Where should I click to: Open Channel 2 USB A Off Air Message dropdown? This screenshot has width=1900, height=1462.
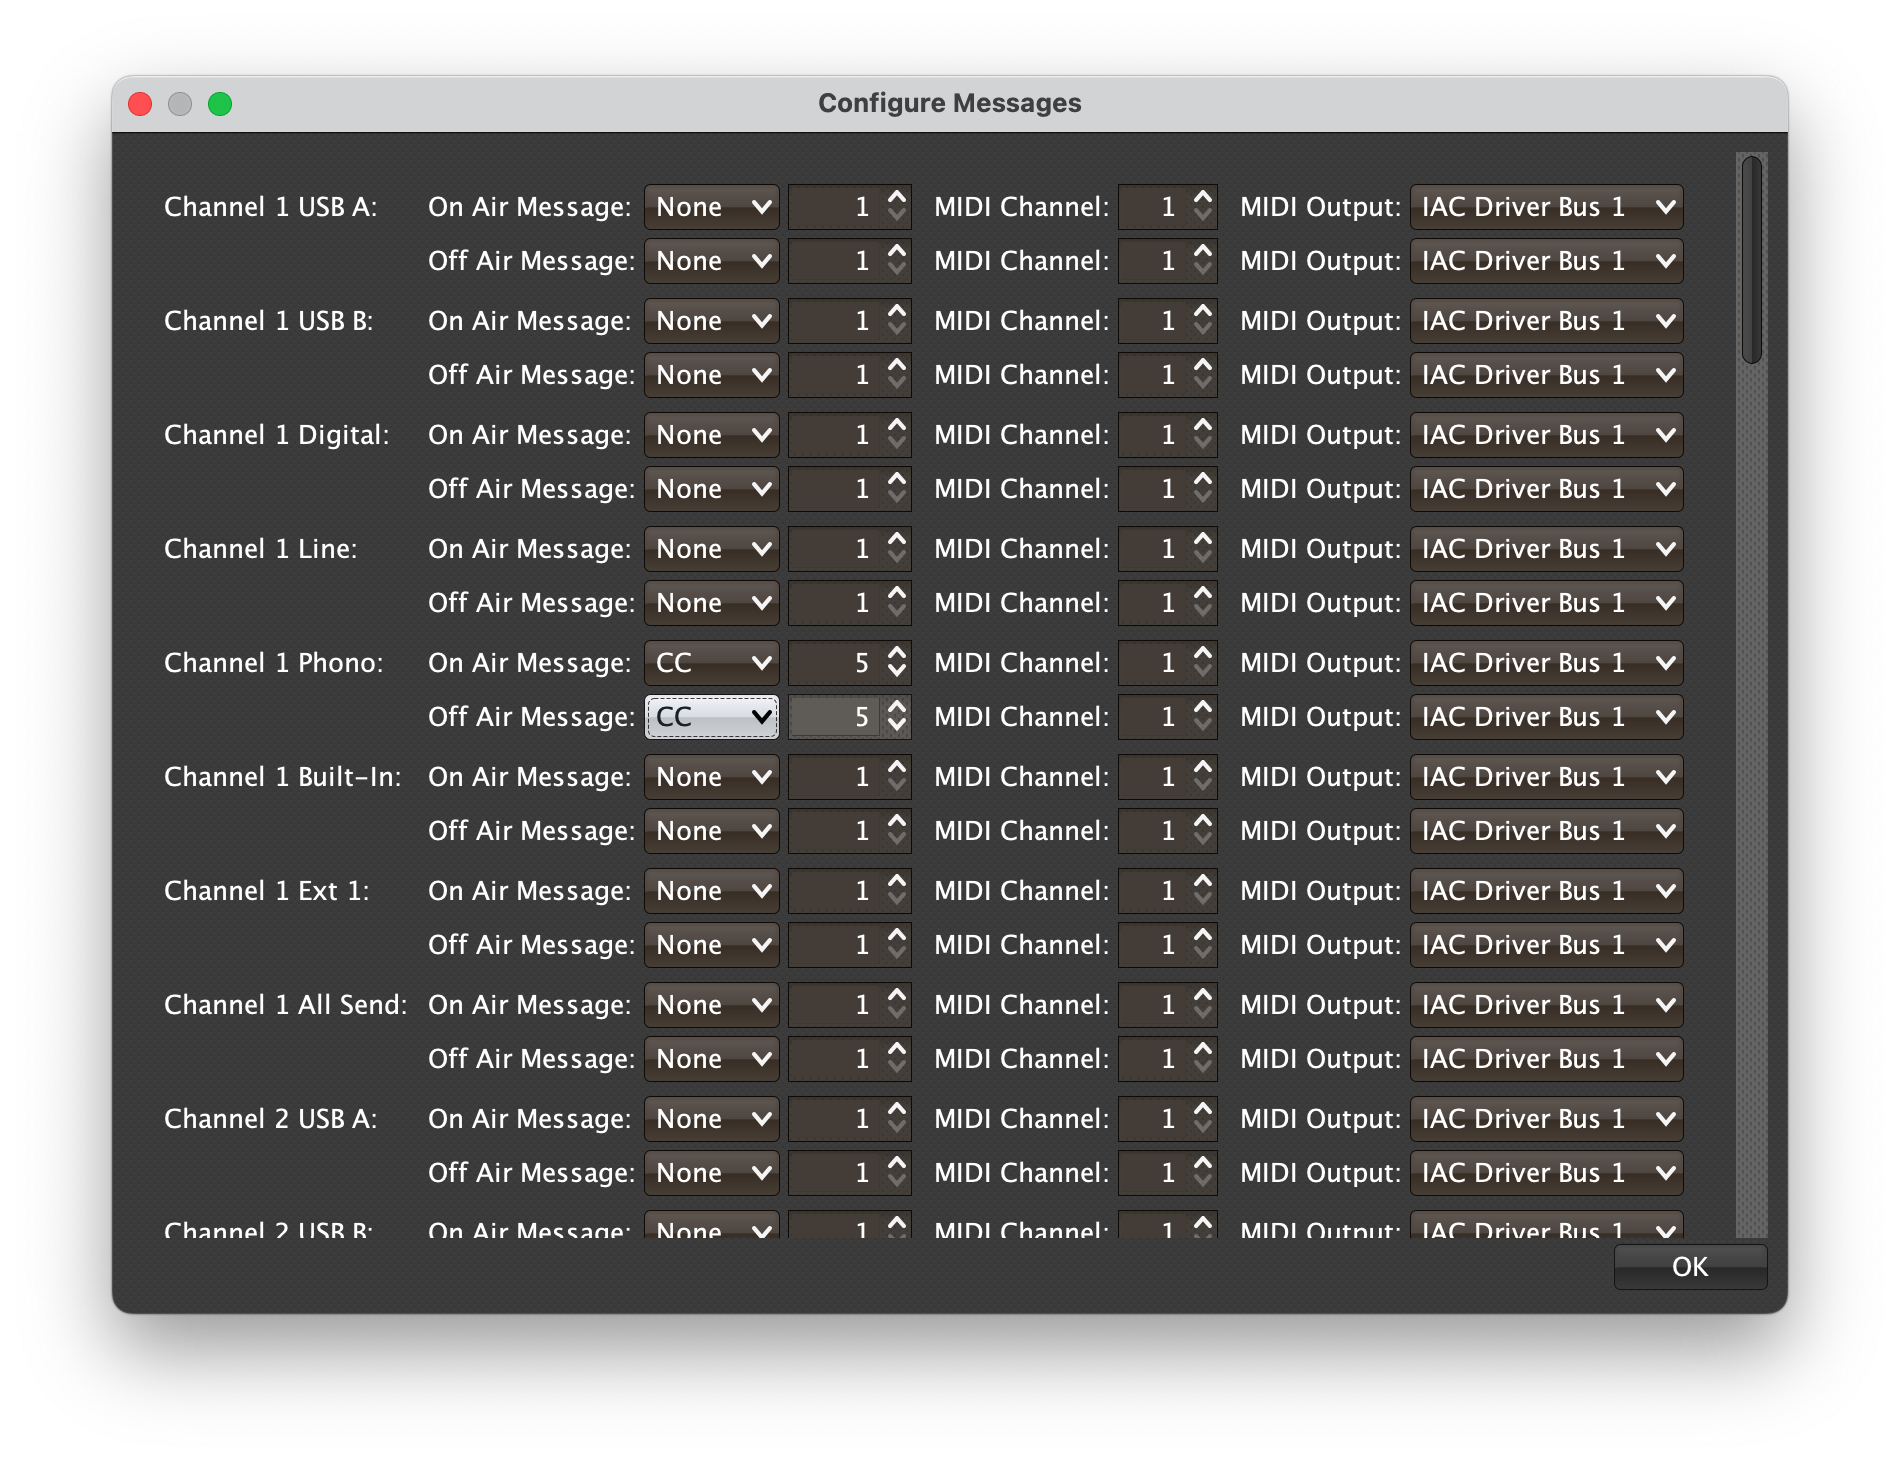click(712, 1173)
